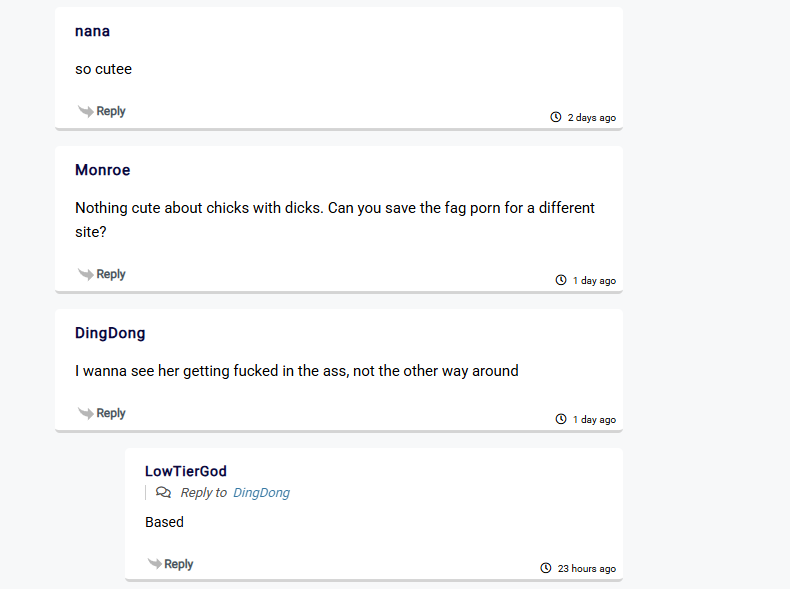Click the clock icon on DingDong's comment timestamp

(x=561, y=419)
